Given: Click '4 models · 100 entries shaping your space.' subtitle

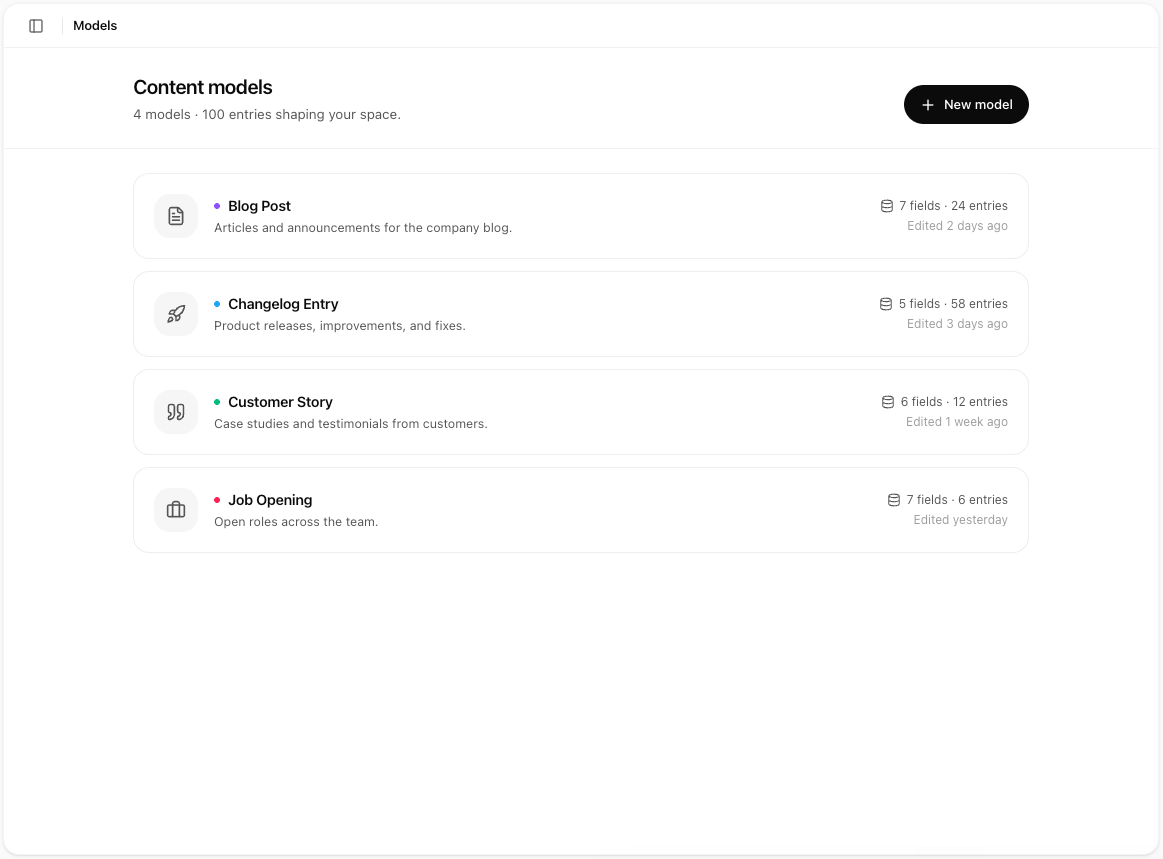Looking at the screenshot, I should coord(267,114).
